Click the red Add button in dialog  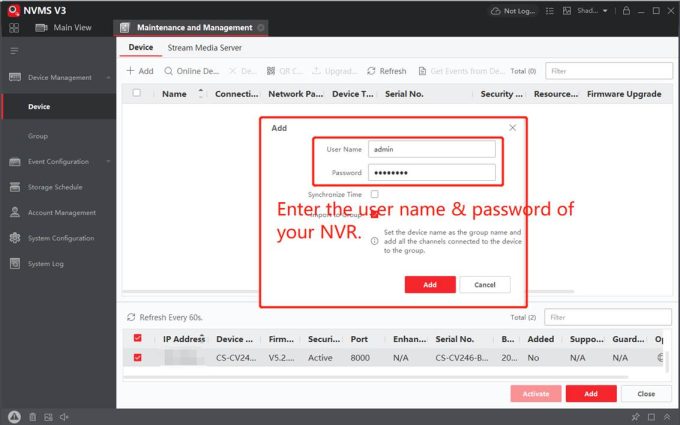(429, 285)
